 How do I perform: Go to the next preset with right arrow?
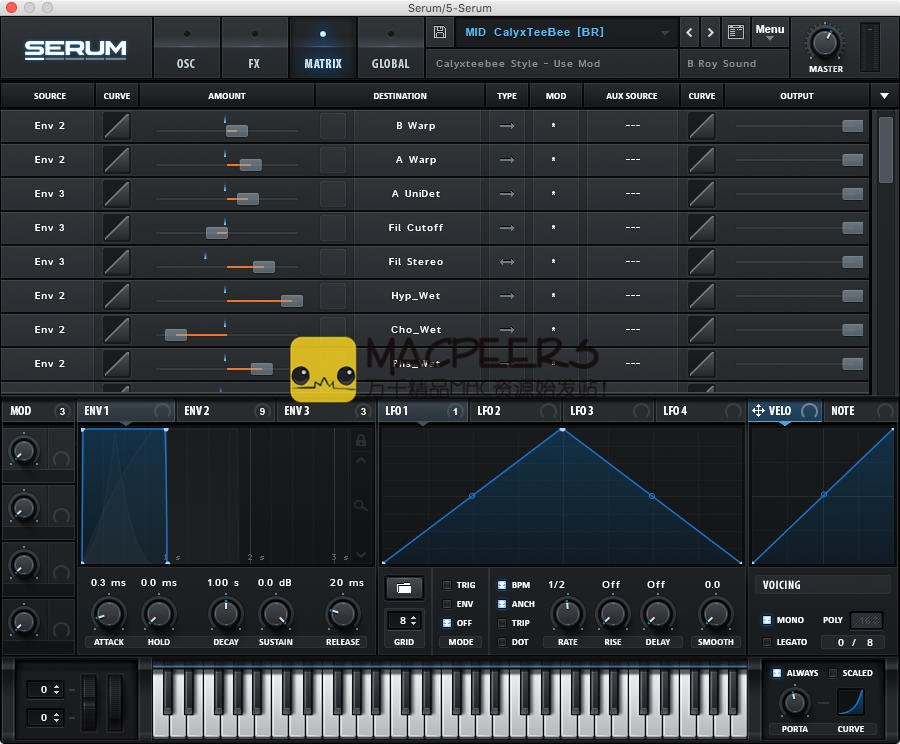pyautogui.click(x=711, y=32)
